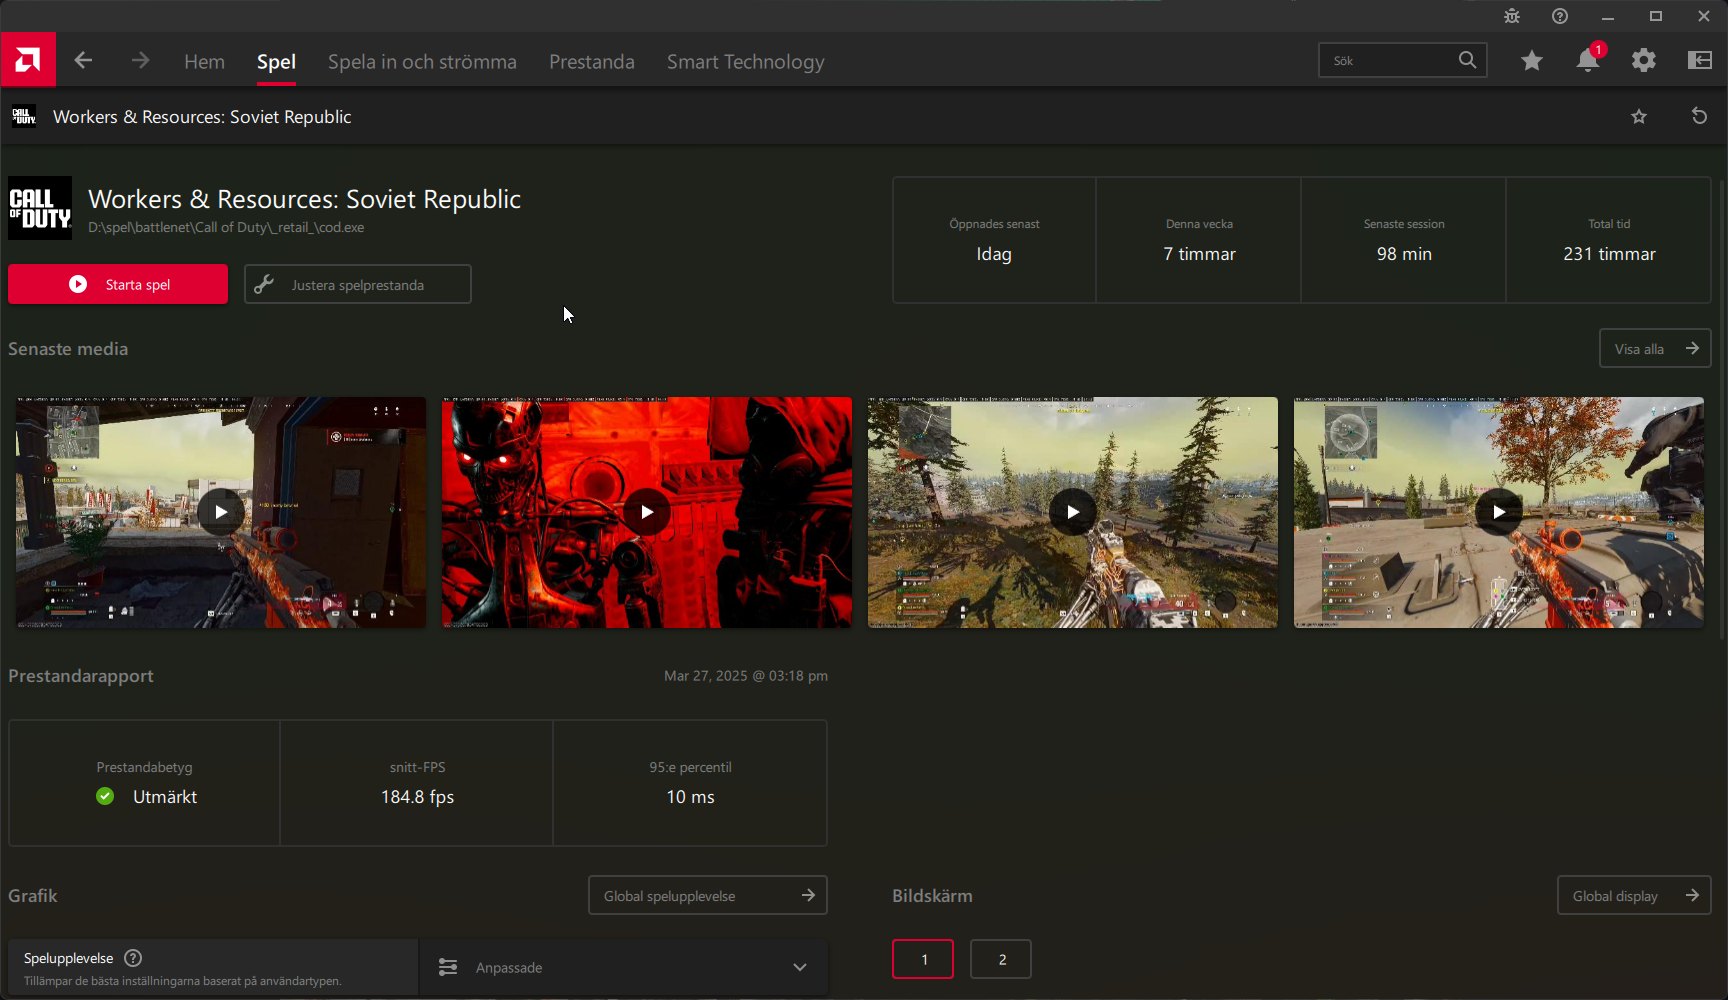Select display 2
The width and height of the screenshot is (1728, 1000).
pyautogui.click(x=1001, y=959)
